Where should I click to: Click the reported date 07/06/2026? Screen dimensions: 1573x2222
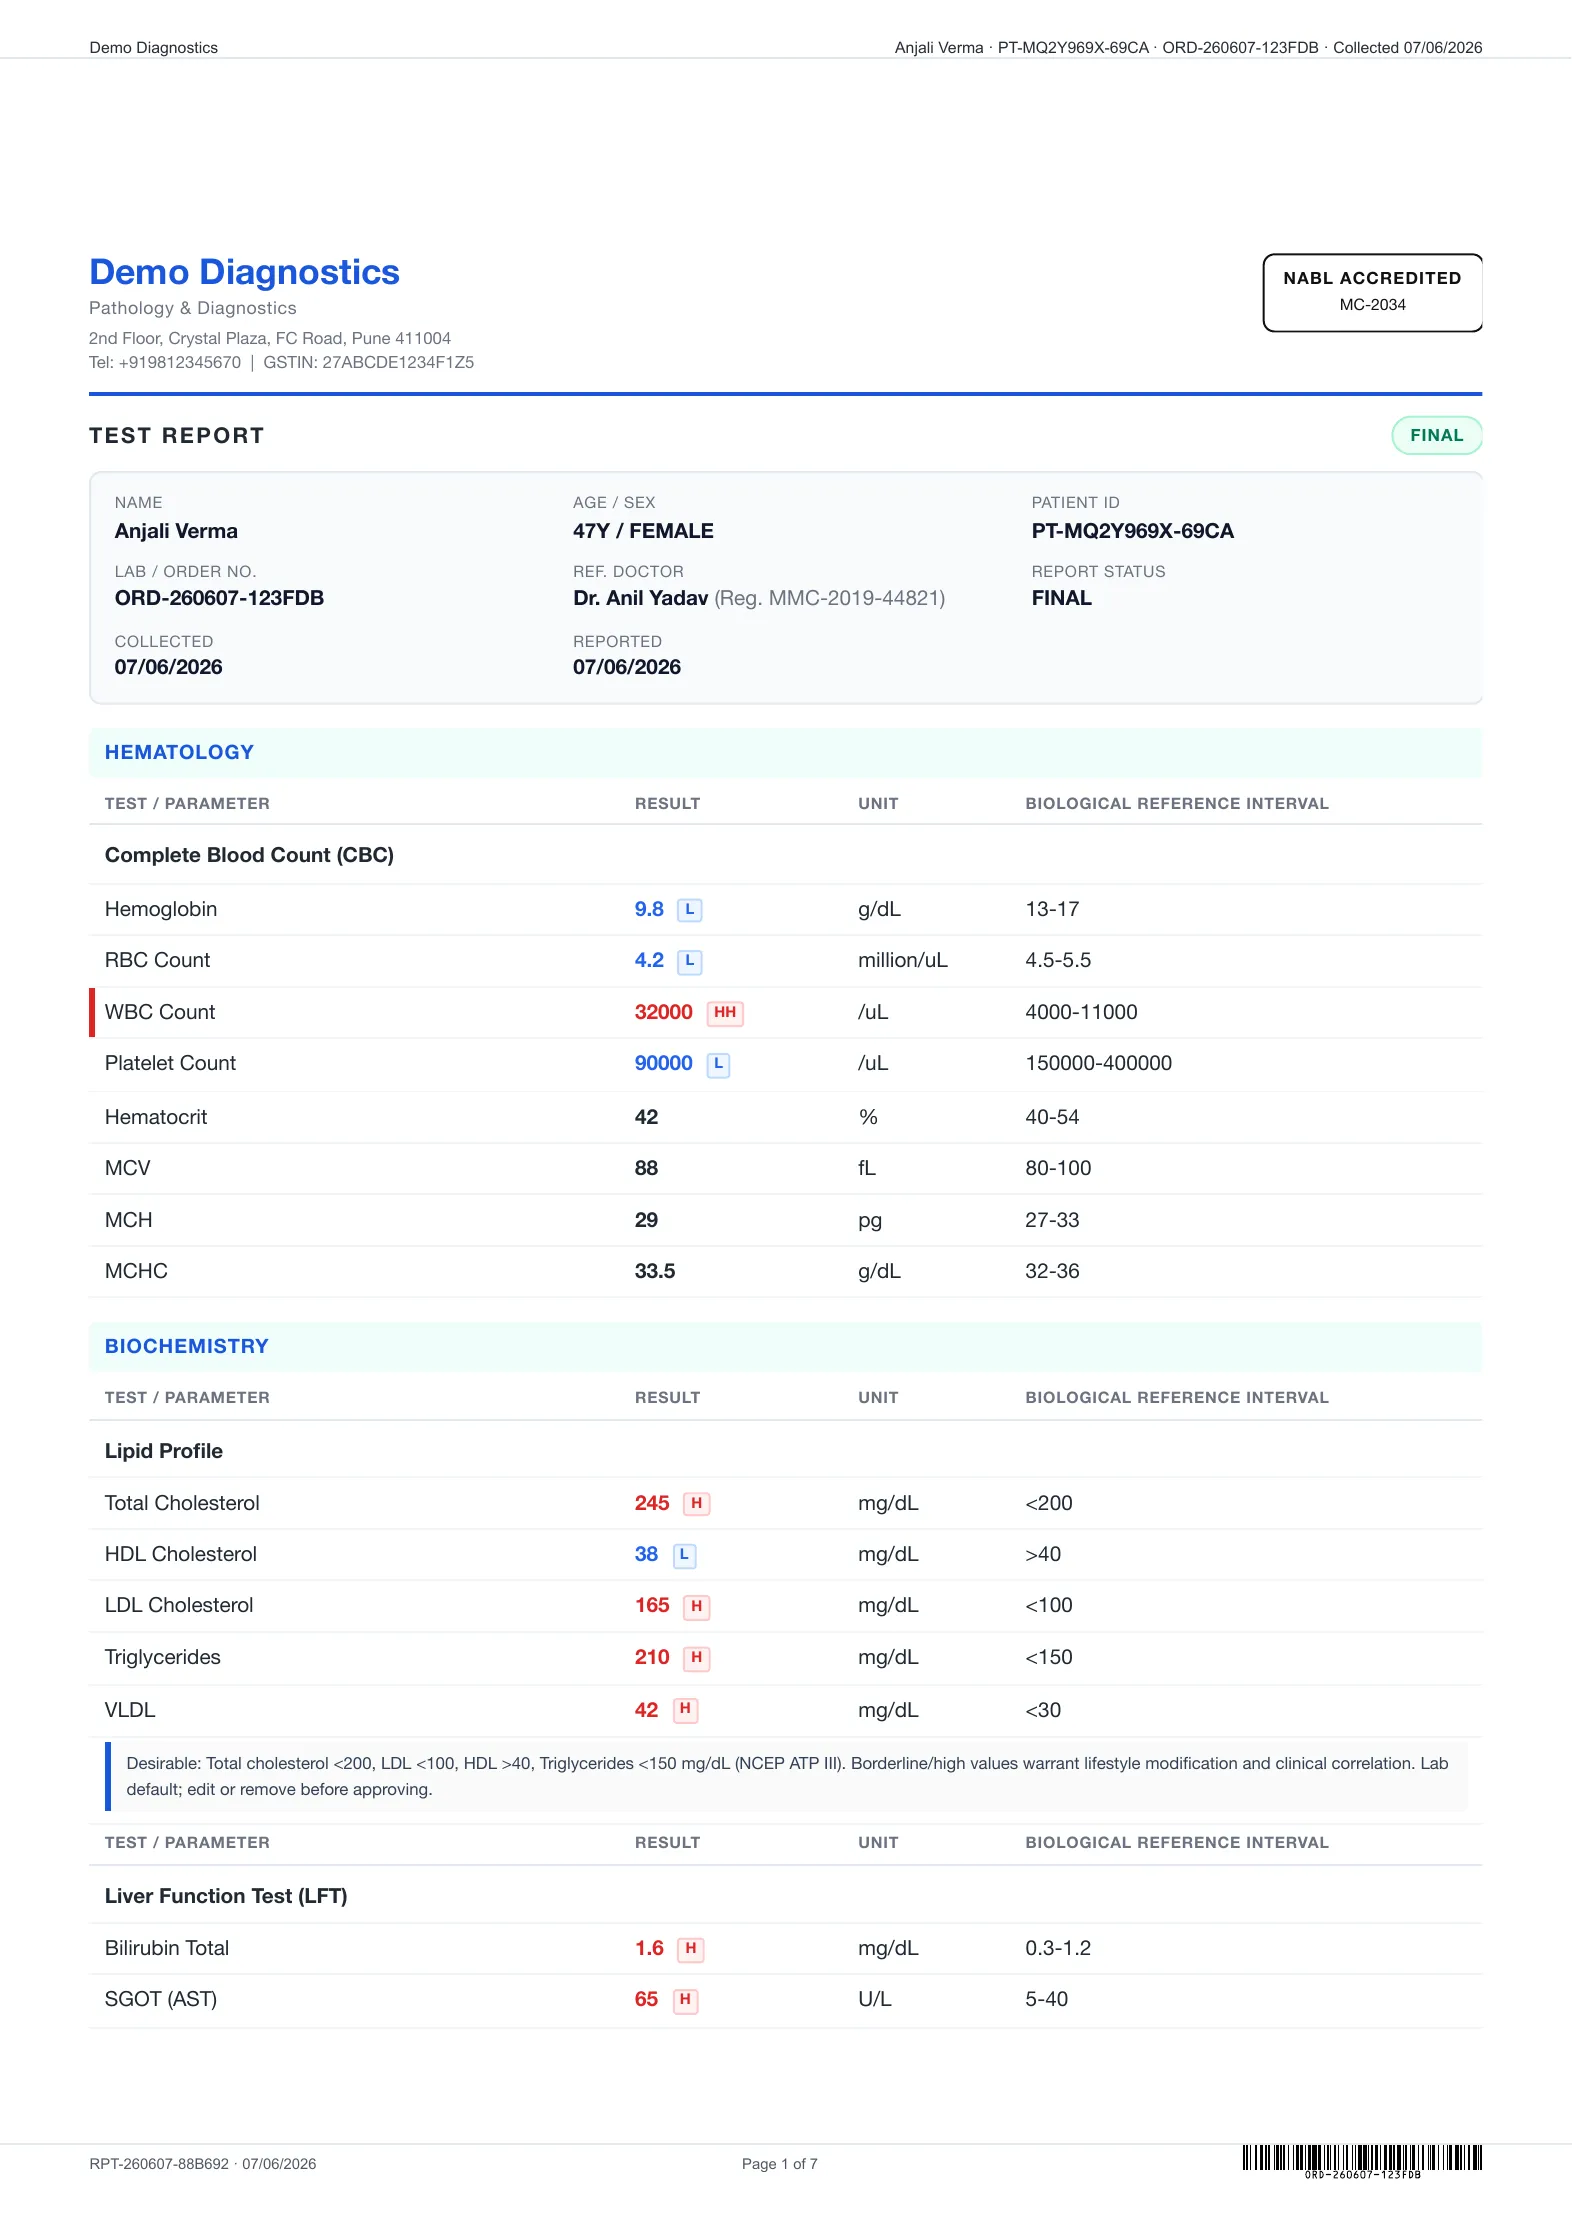(x=627, y=667)
